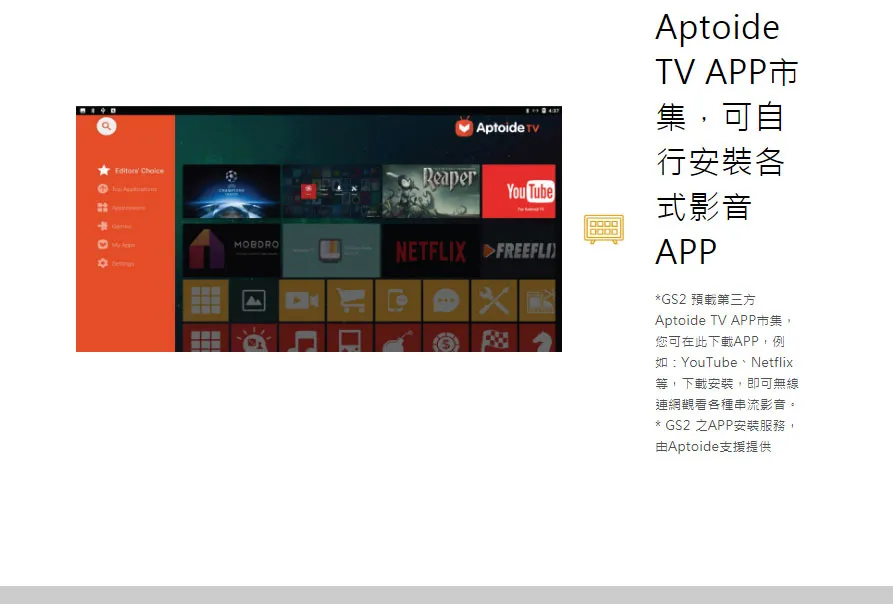The height and width of the screenshot is (604, 893).
Task: Open the Mobdro app tile
Action: click(231, 249)
